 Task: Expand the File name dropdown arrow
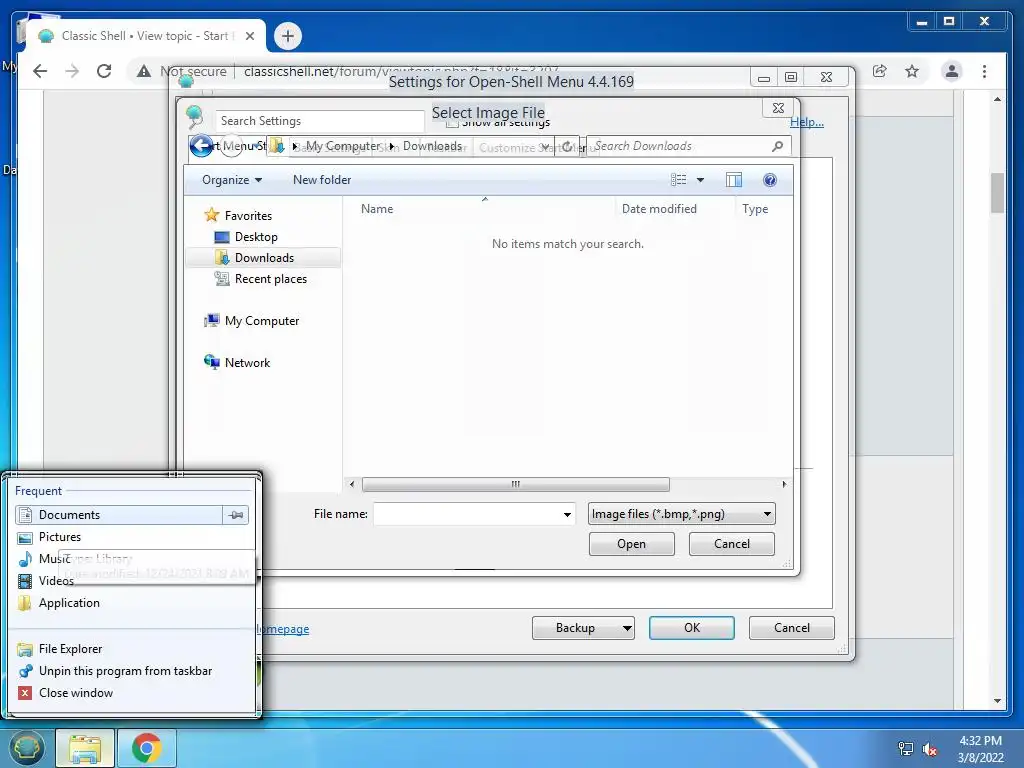(567, 515)
